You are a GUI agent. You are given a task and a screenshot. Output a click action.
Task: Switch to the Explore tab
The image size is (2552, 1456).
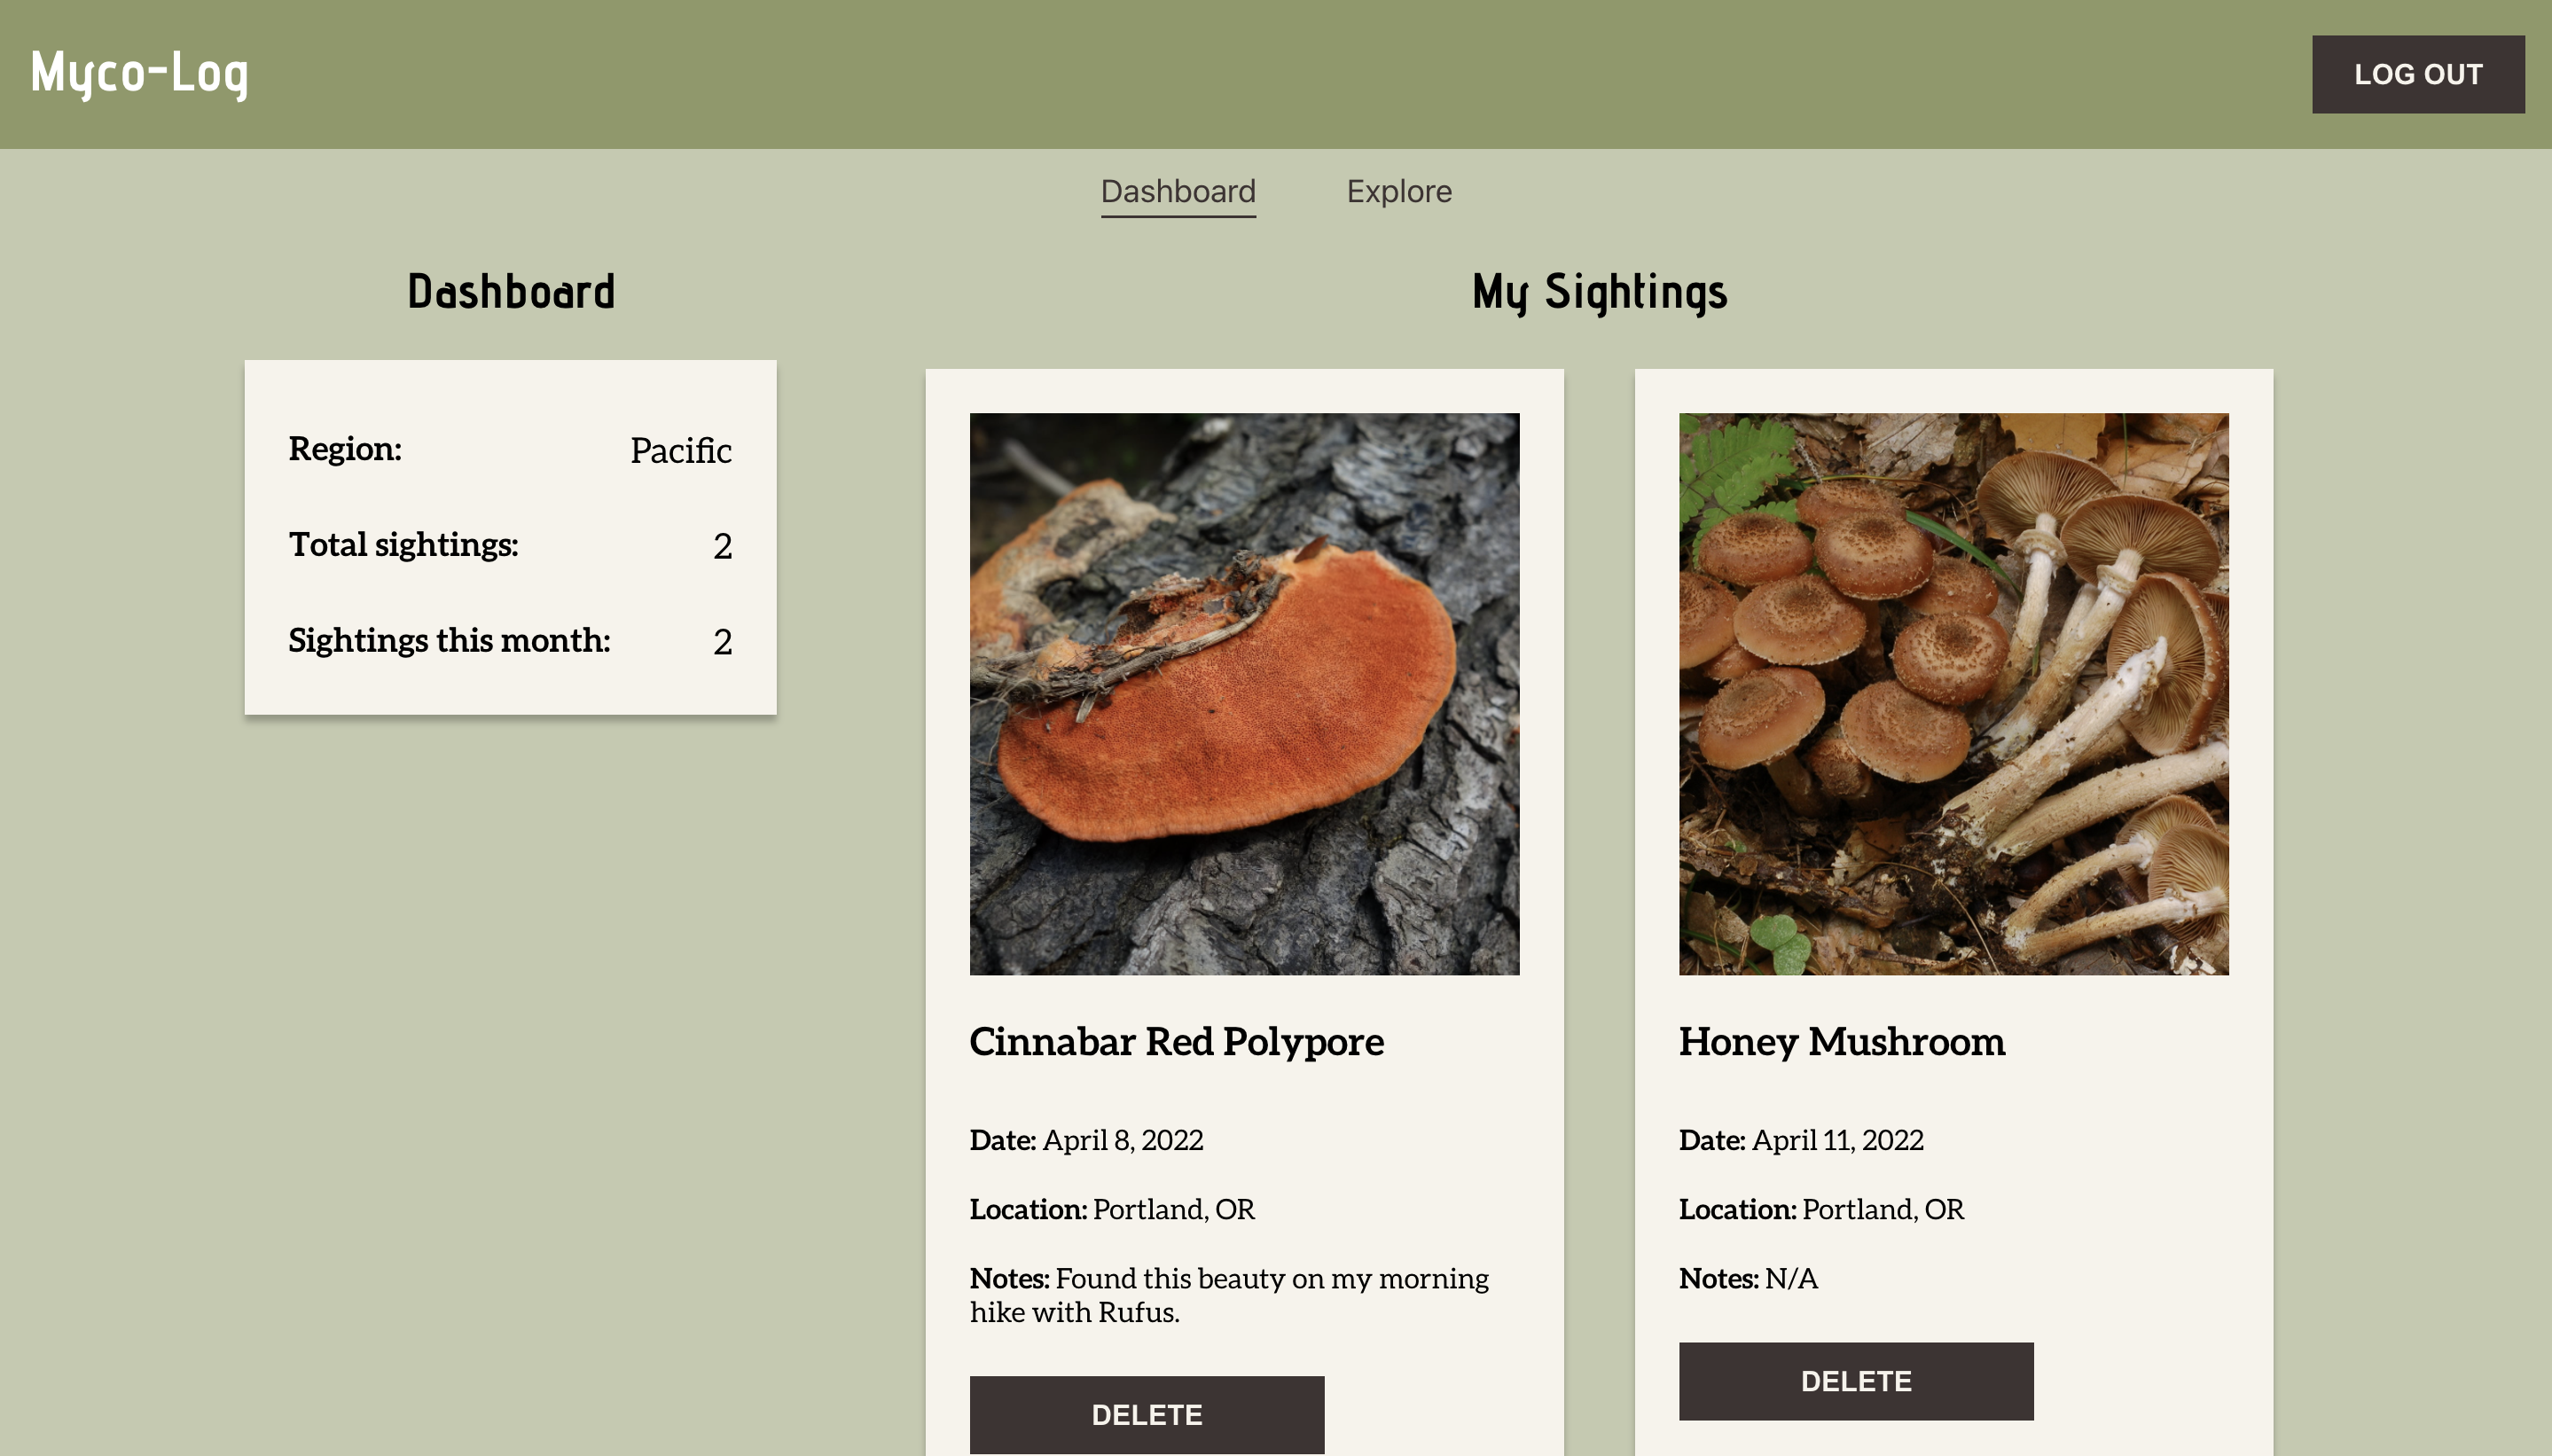point(1399,191)
